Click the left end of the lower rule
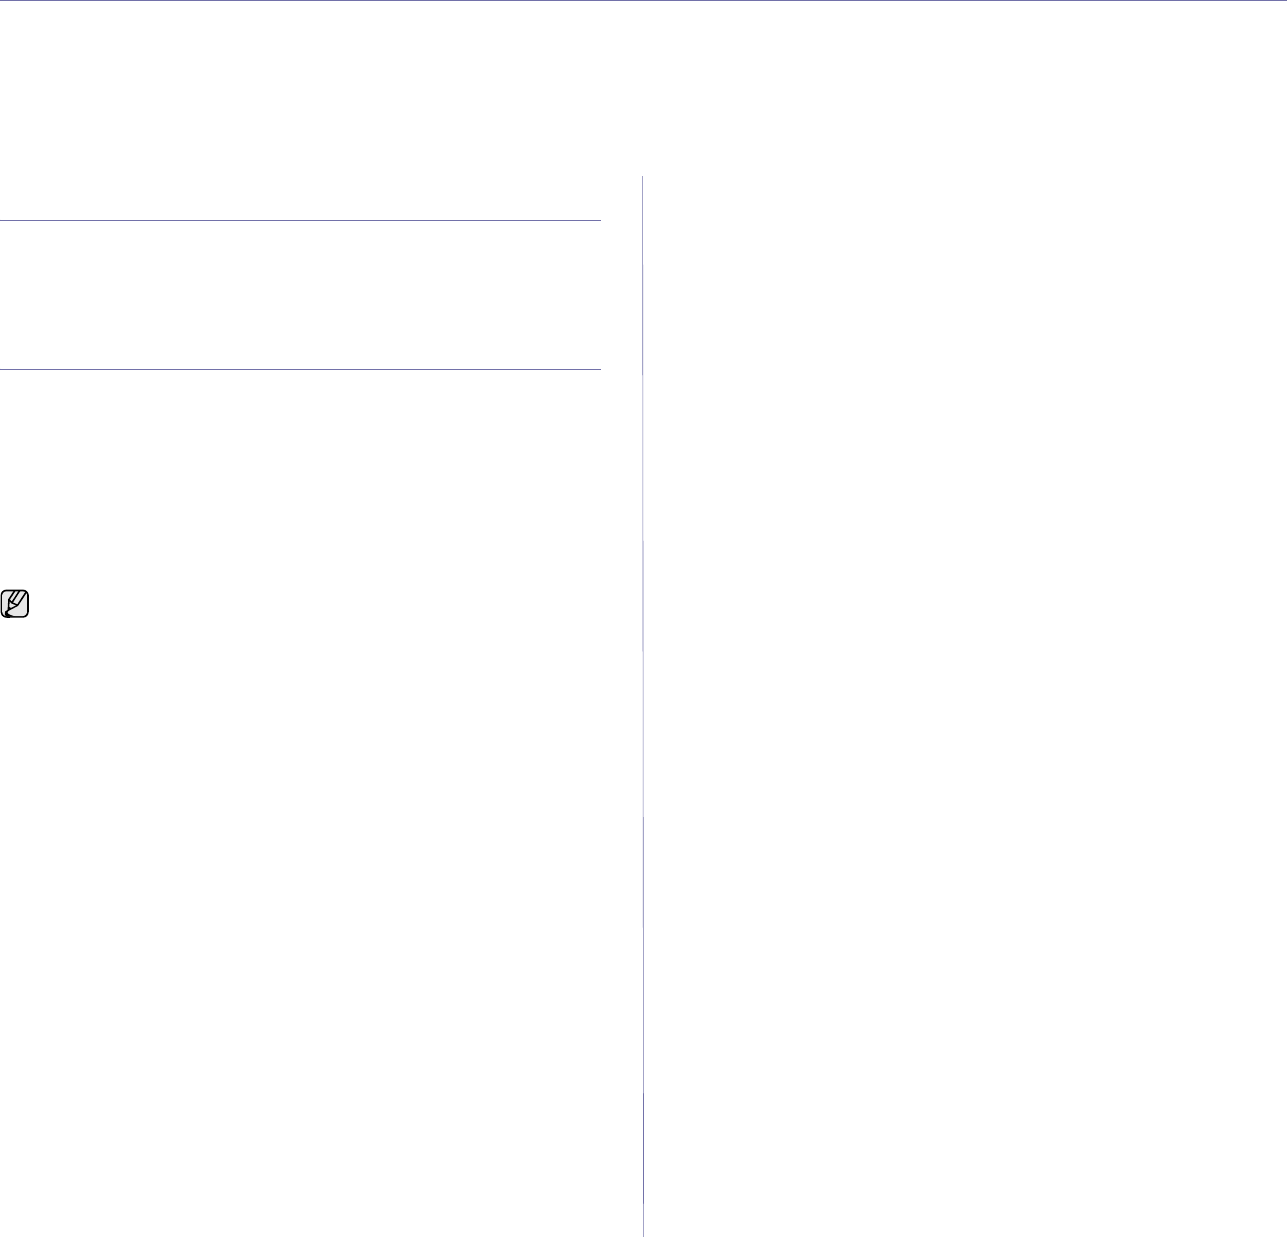The height and width of the screenshot is (1237, 1287). 4,370
